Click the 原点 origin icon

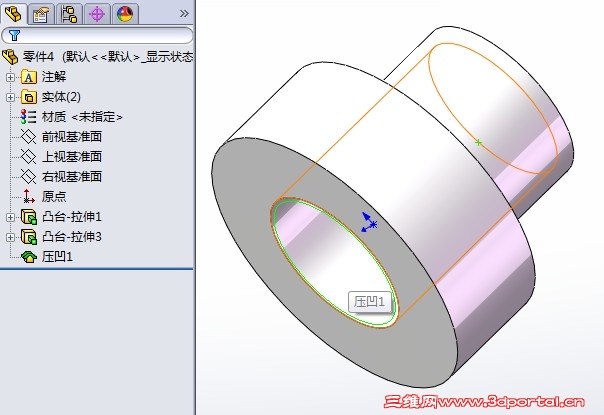[29, 197]
